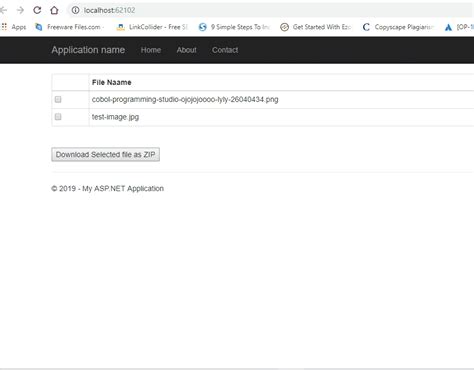
Task: Check the cobol-programming-studio png file checkbox
Action: (x=58, y=99)
